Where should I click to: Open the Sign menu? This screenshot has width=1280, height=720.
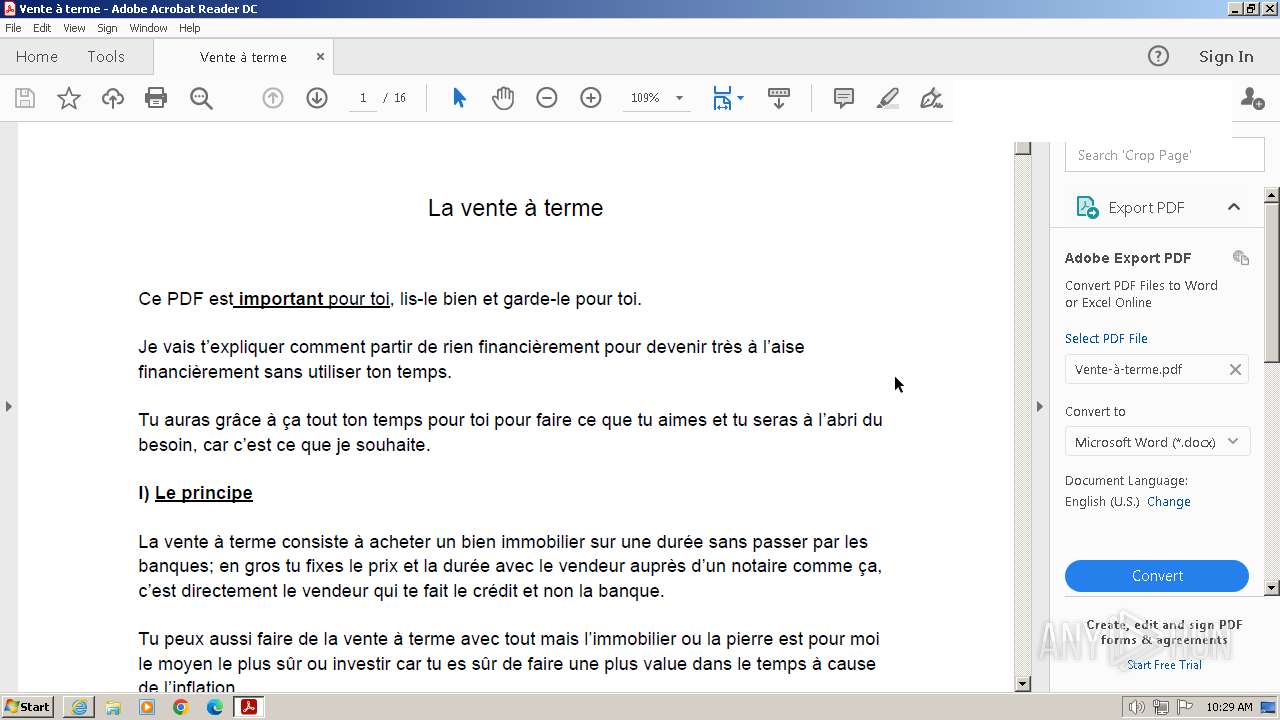coord(107,28)
